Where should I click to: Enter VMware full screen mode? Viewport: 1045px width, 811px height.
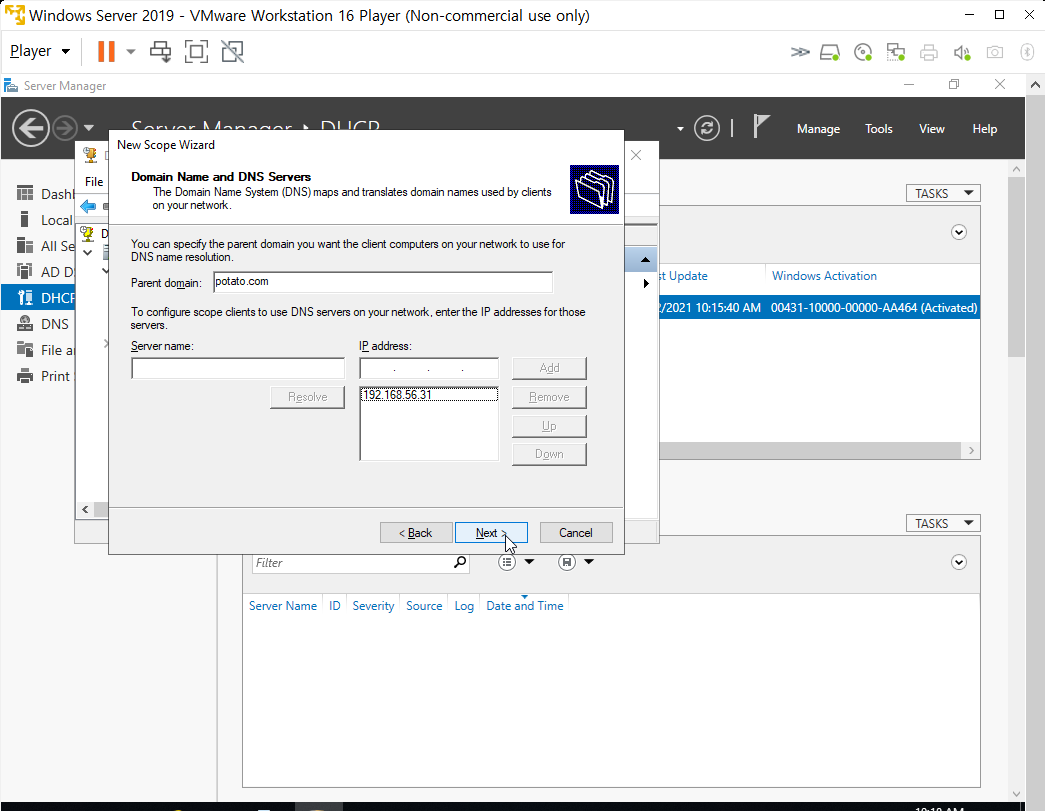(x=197, y=51)
